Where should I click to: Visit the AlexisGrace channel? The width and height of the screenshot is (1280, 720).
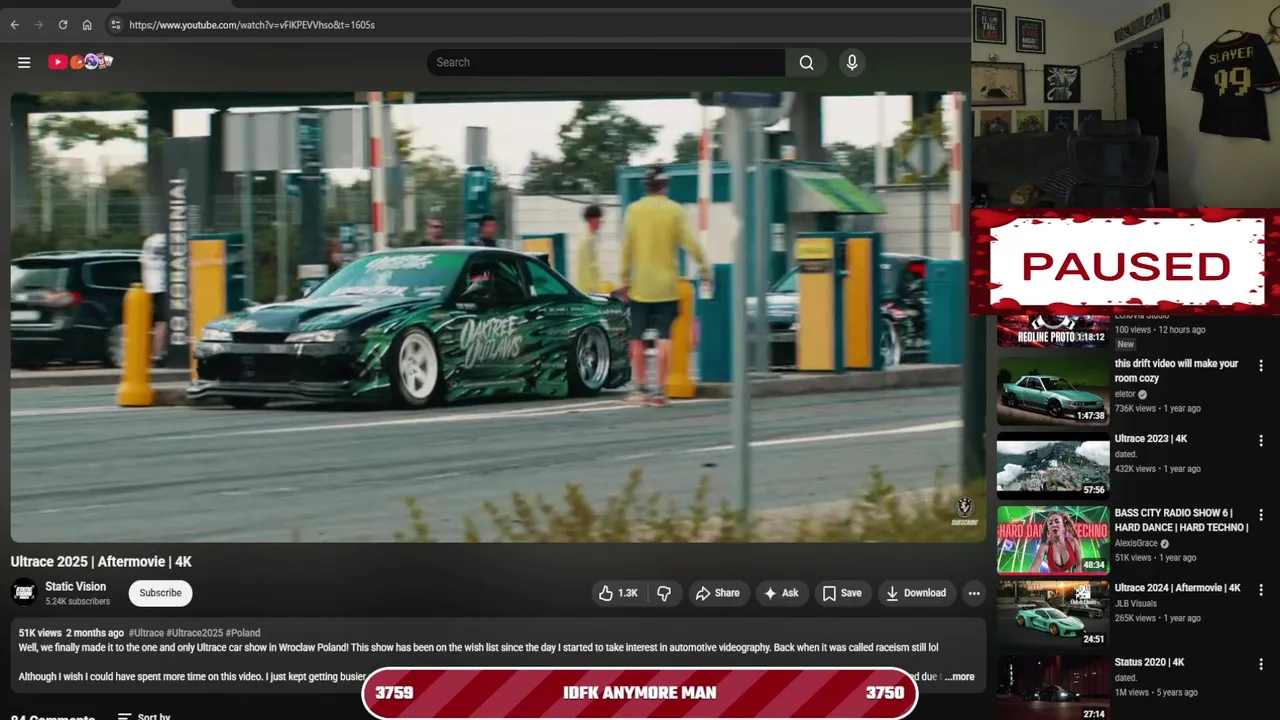[x=1137, y=543]
